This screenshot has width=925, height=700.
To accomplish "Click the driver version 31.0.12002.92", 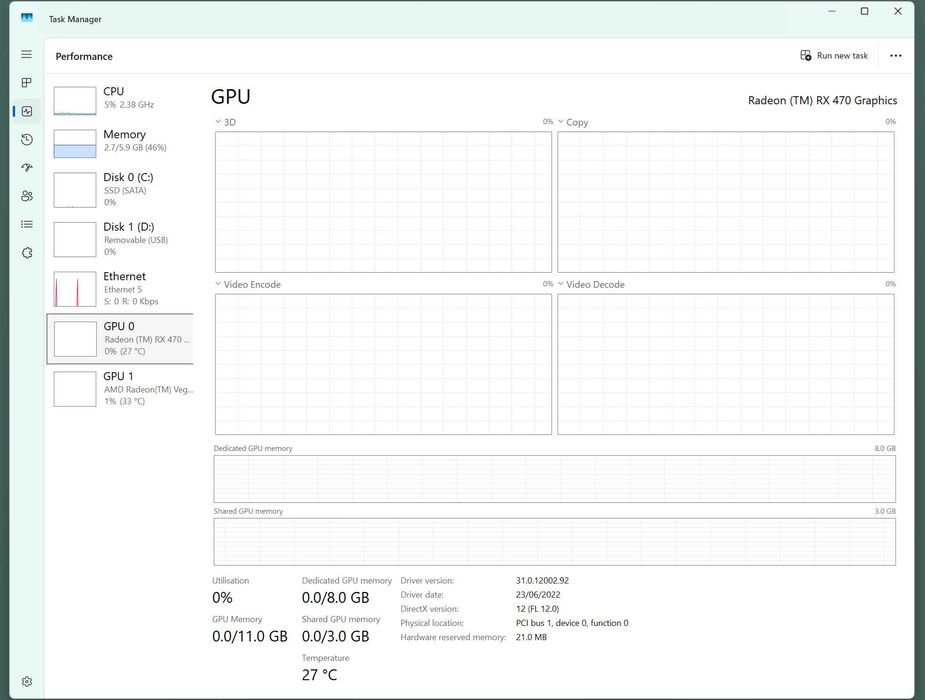I will click(x=542, y=581).
